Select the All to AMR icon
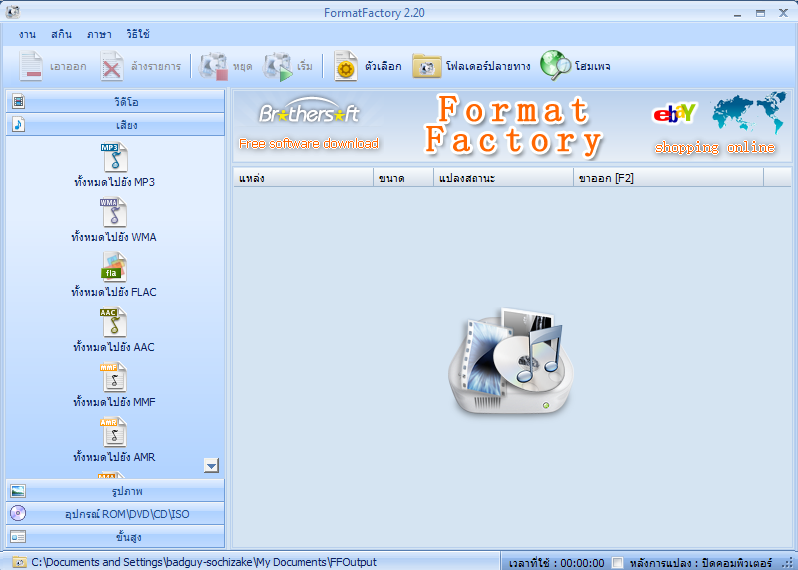 114,432
